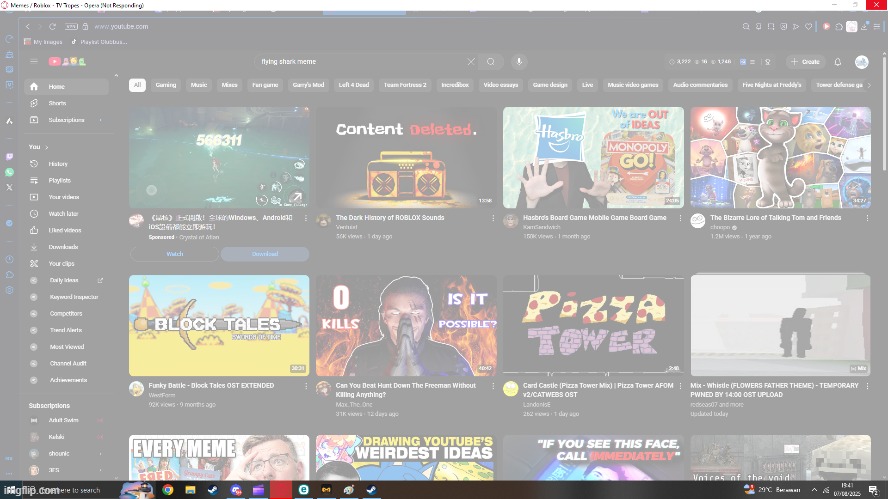This screenshot has width=888, height=499.
Task: Open options menu for Hasbro video
Action: click(680, 218)
